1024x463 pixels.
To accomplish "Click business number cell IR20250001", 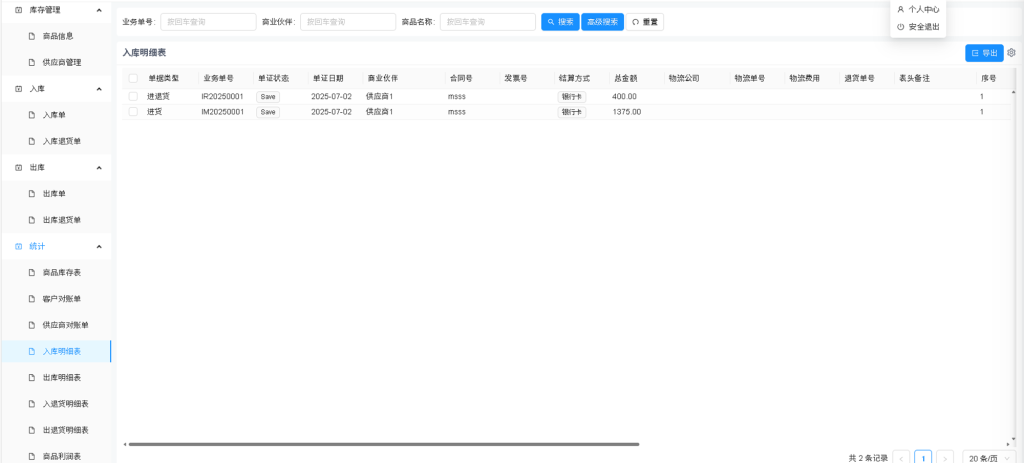I will click(223, 96).
